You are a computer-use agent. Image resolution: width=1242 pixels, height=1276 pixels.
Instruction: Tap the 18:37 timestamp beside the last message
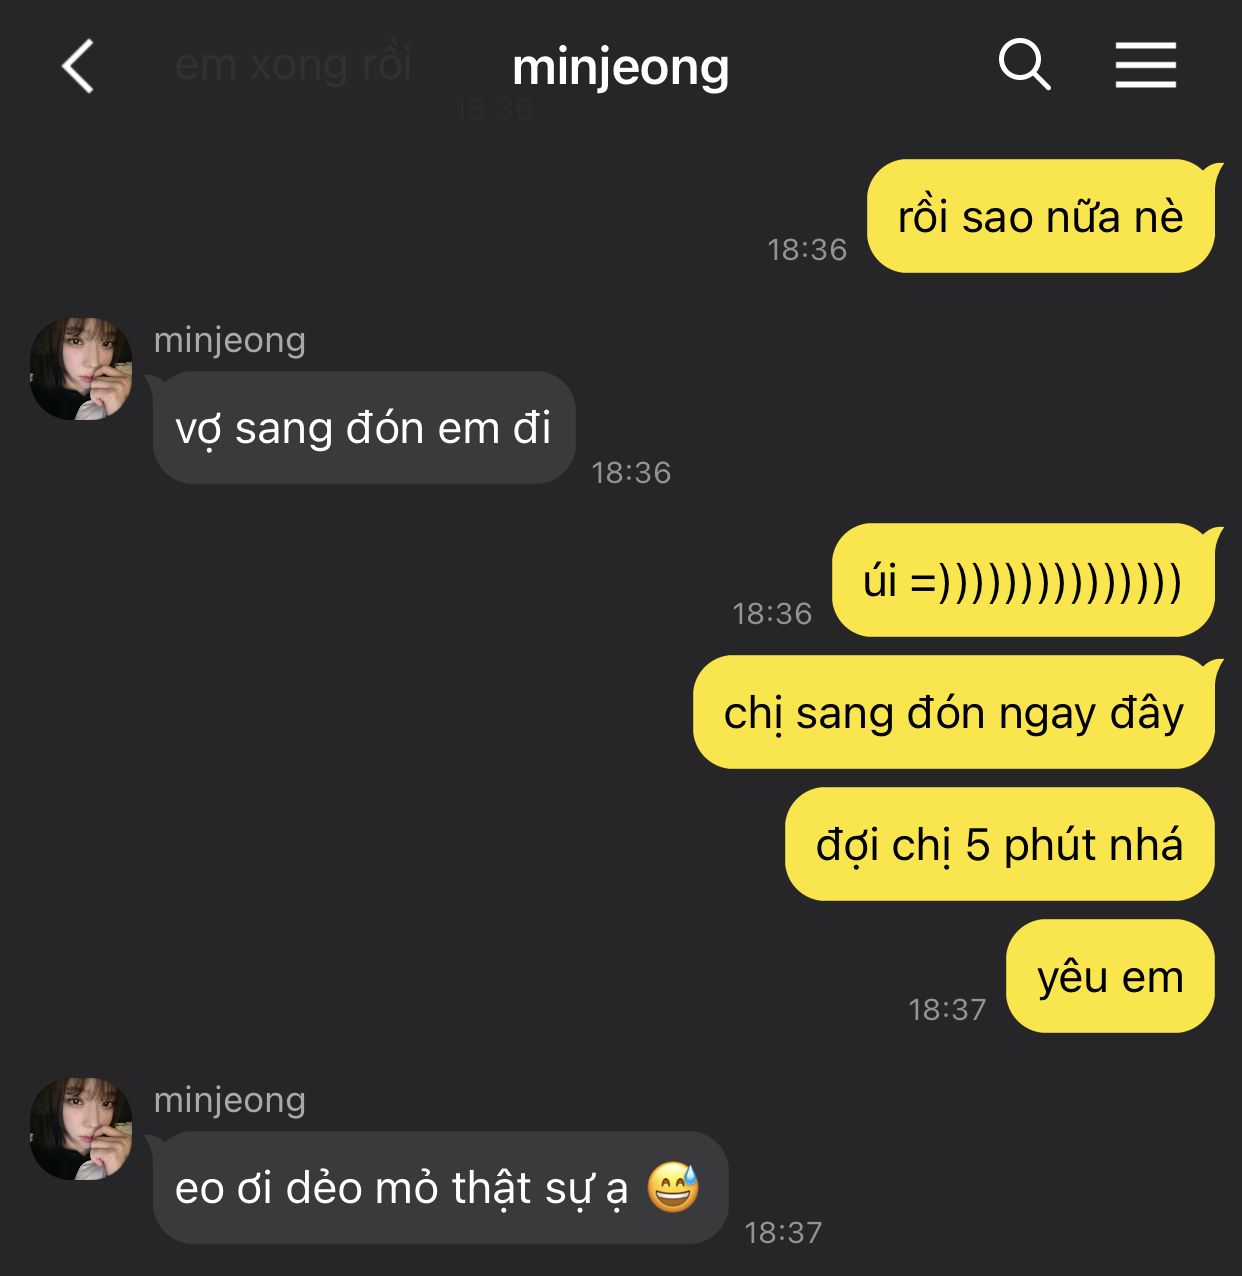[x=783, y=1233]
